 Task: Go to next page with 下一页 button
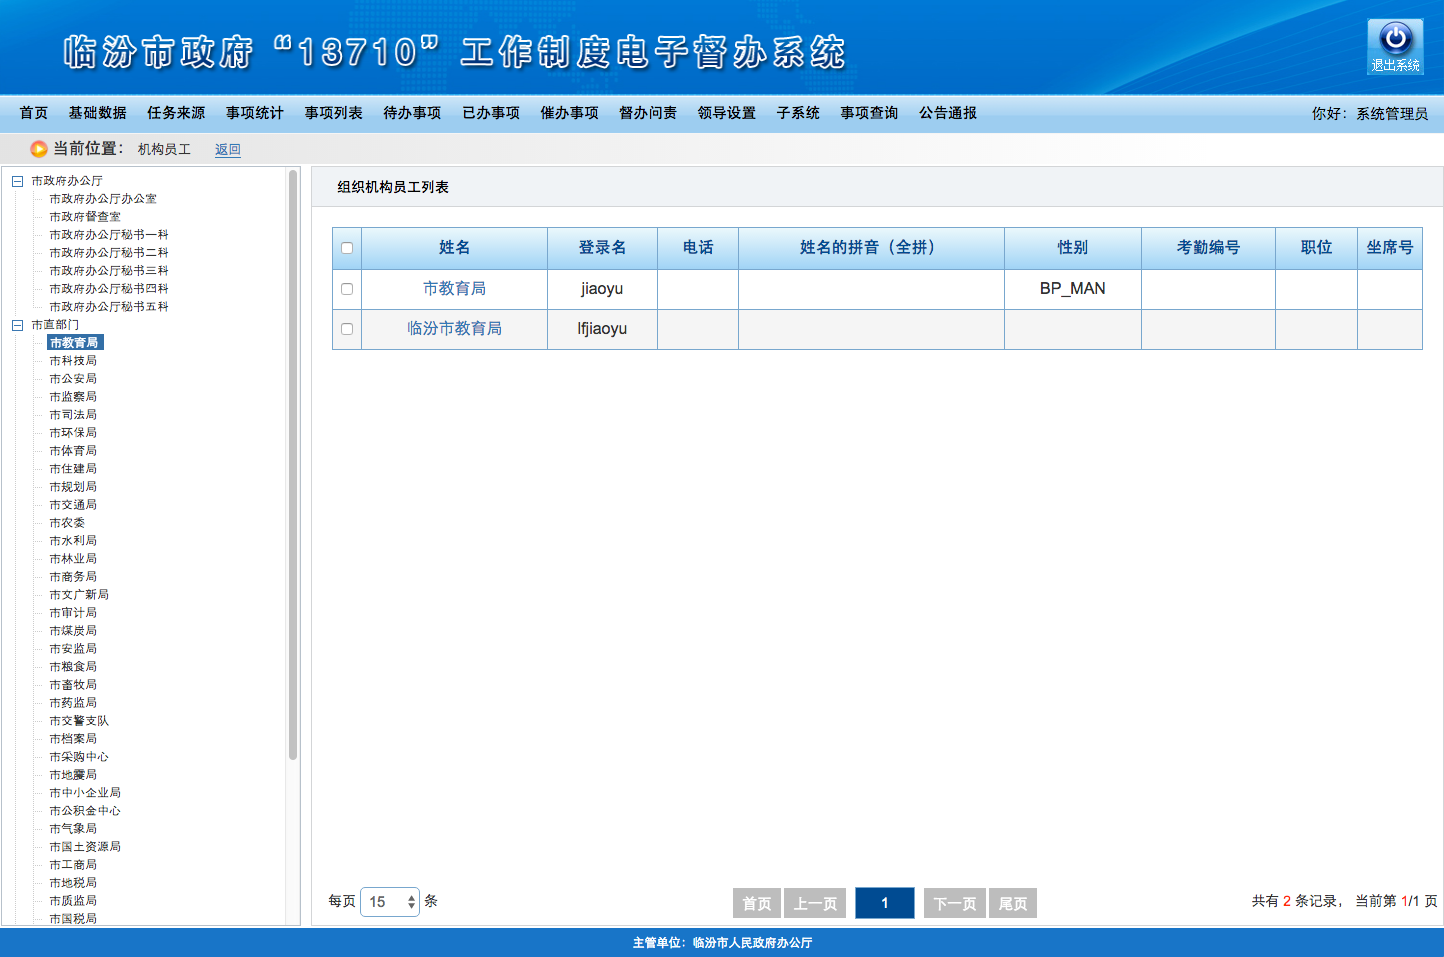[x=954, y=903]
